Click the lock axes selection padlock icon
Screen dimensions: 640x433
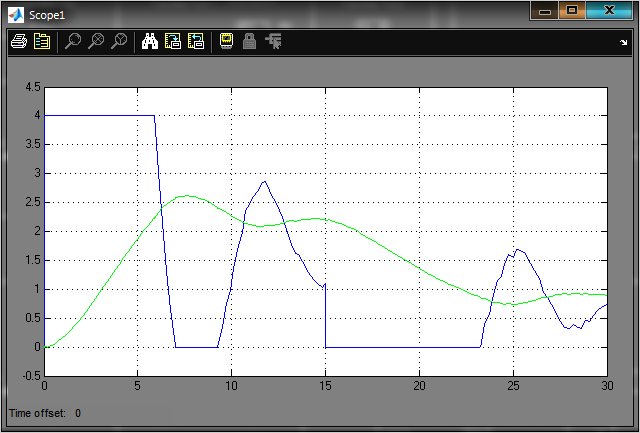click(249, 41)
